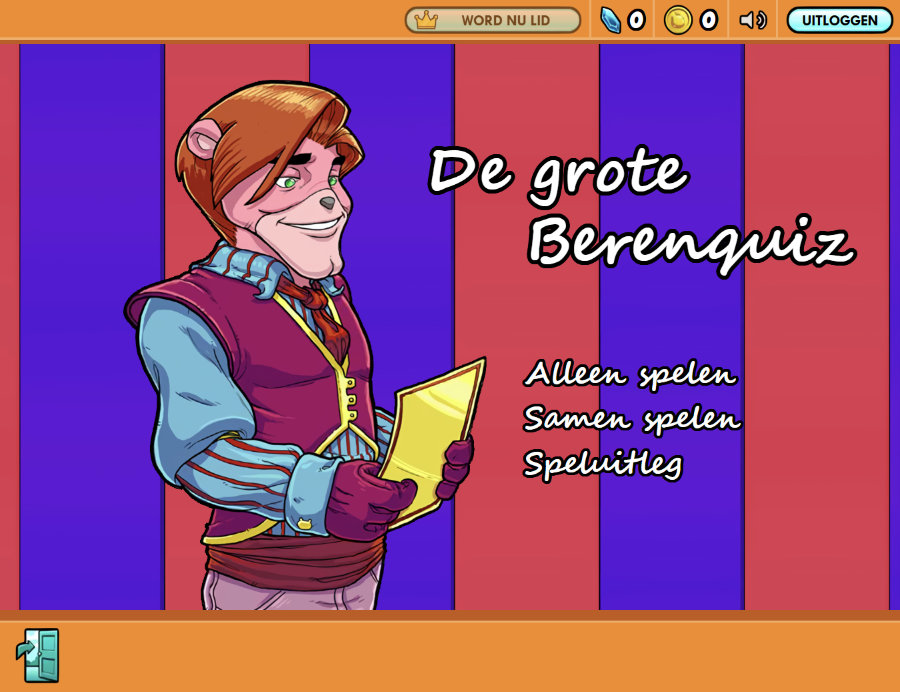Click the blue gem icon

pos(610,20)
